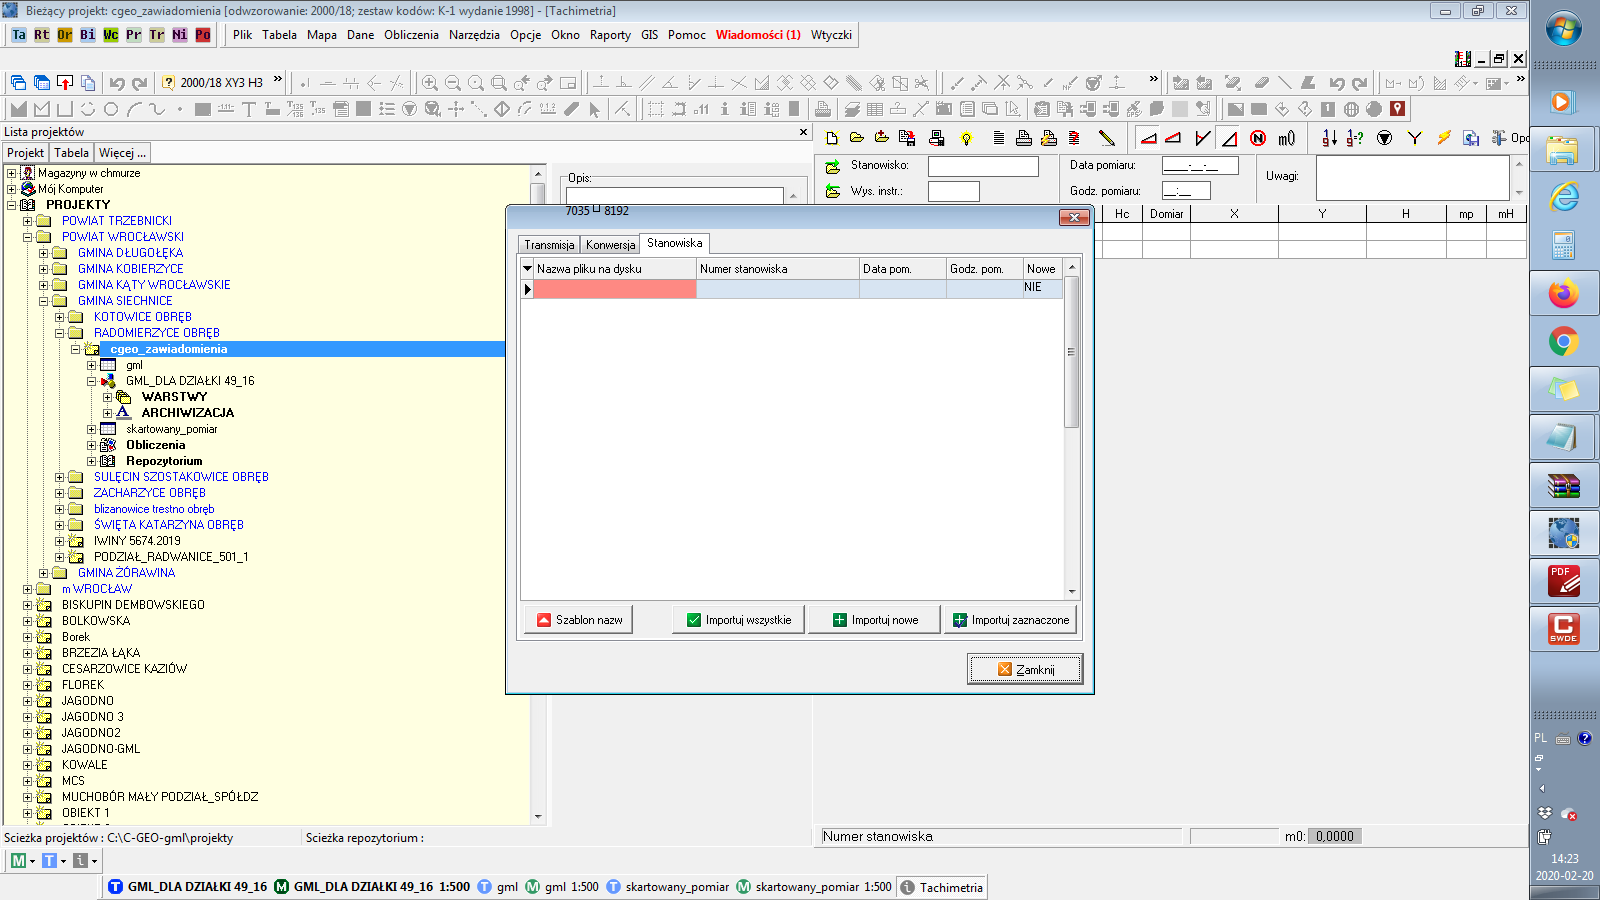The width and height of the screenshot is (1600, 900).
Task: Open the Narzędzia menu
Action: coord(474,35)
